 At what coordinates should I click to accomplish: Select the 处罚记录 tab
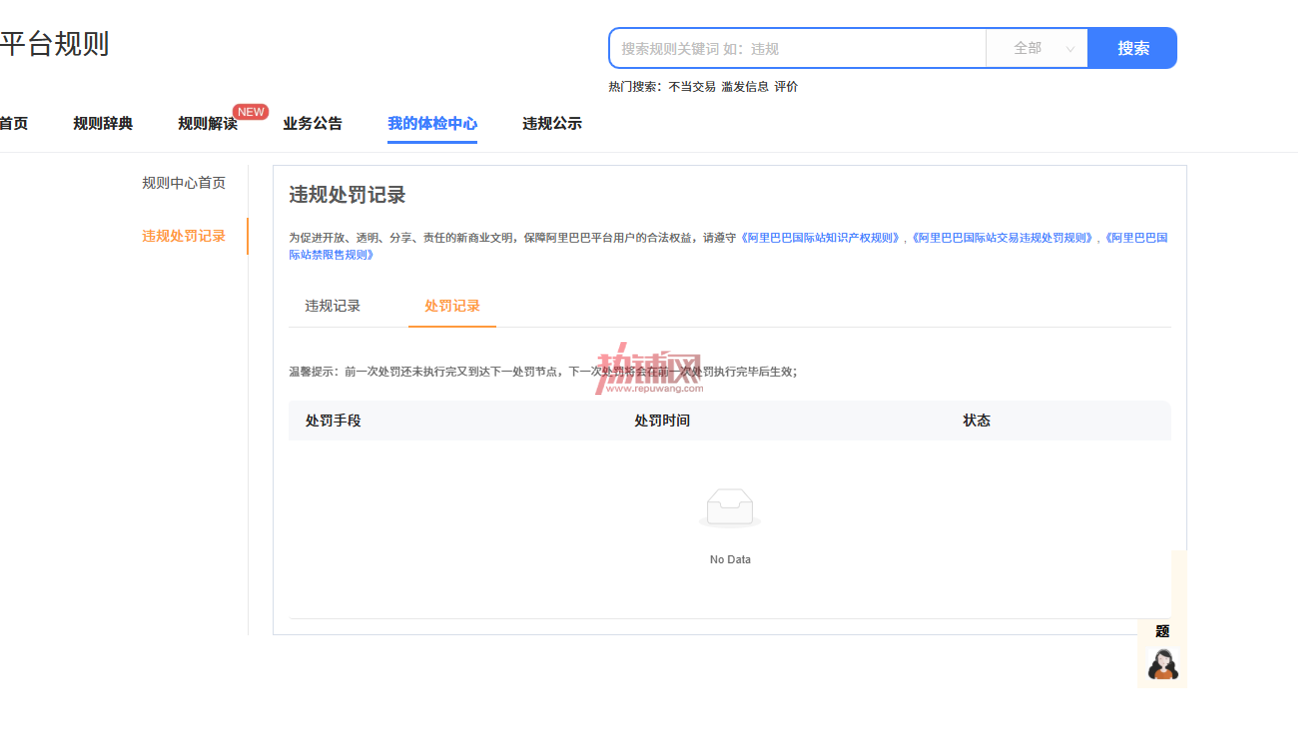452,306
